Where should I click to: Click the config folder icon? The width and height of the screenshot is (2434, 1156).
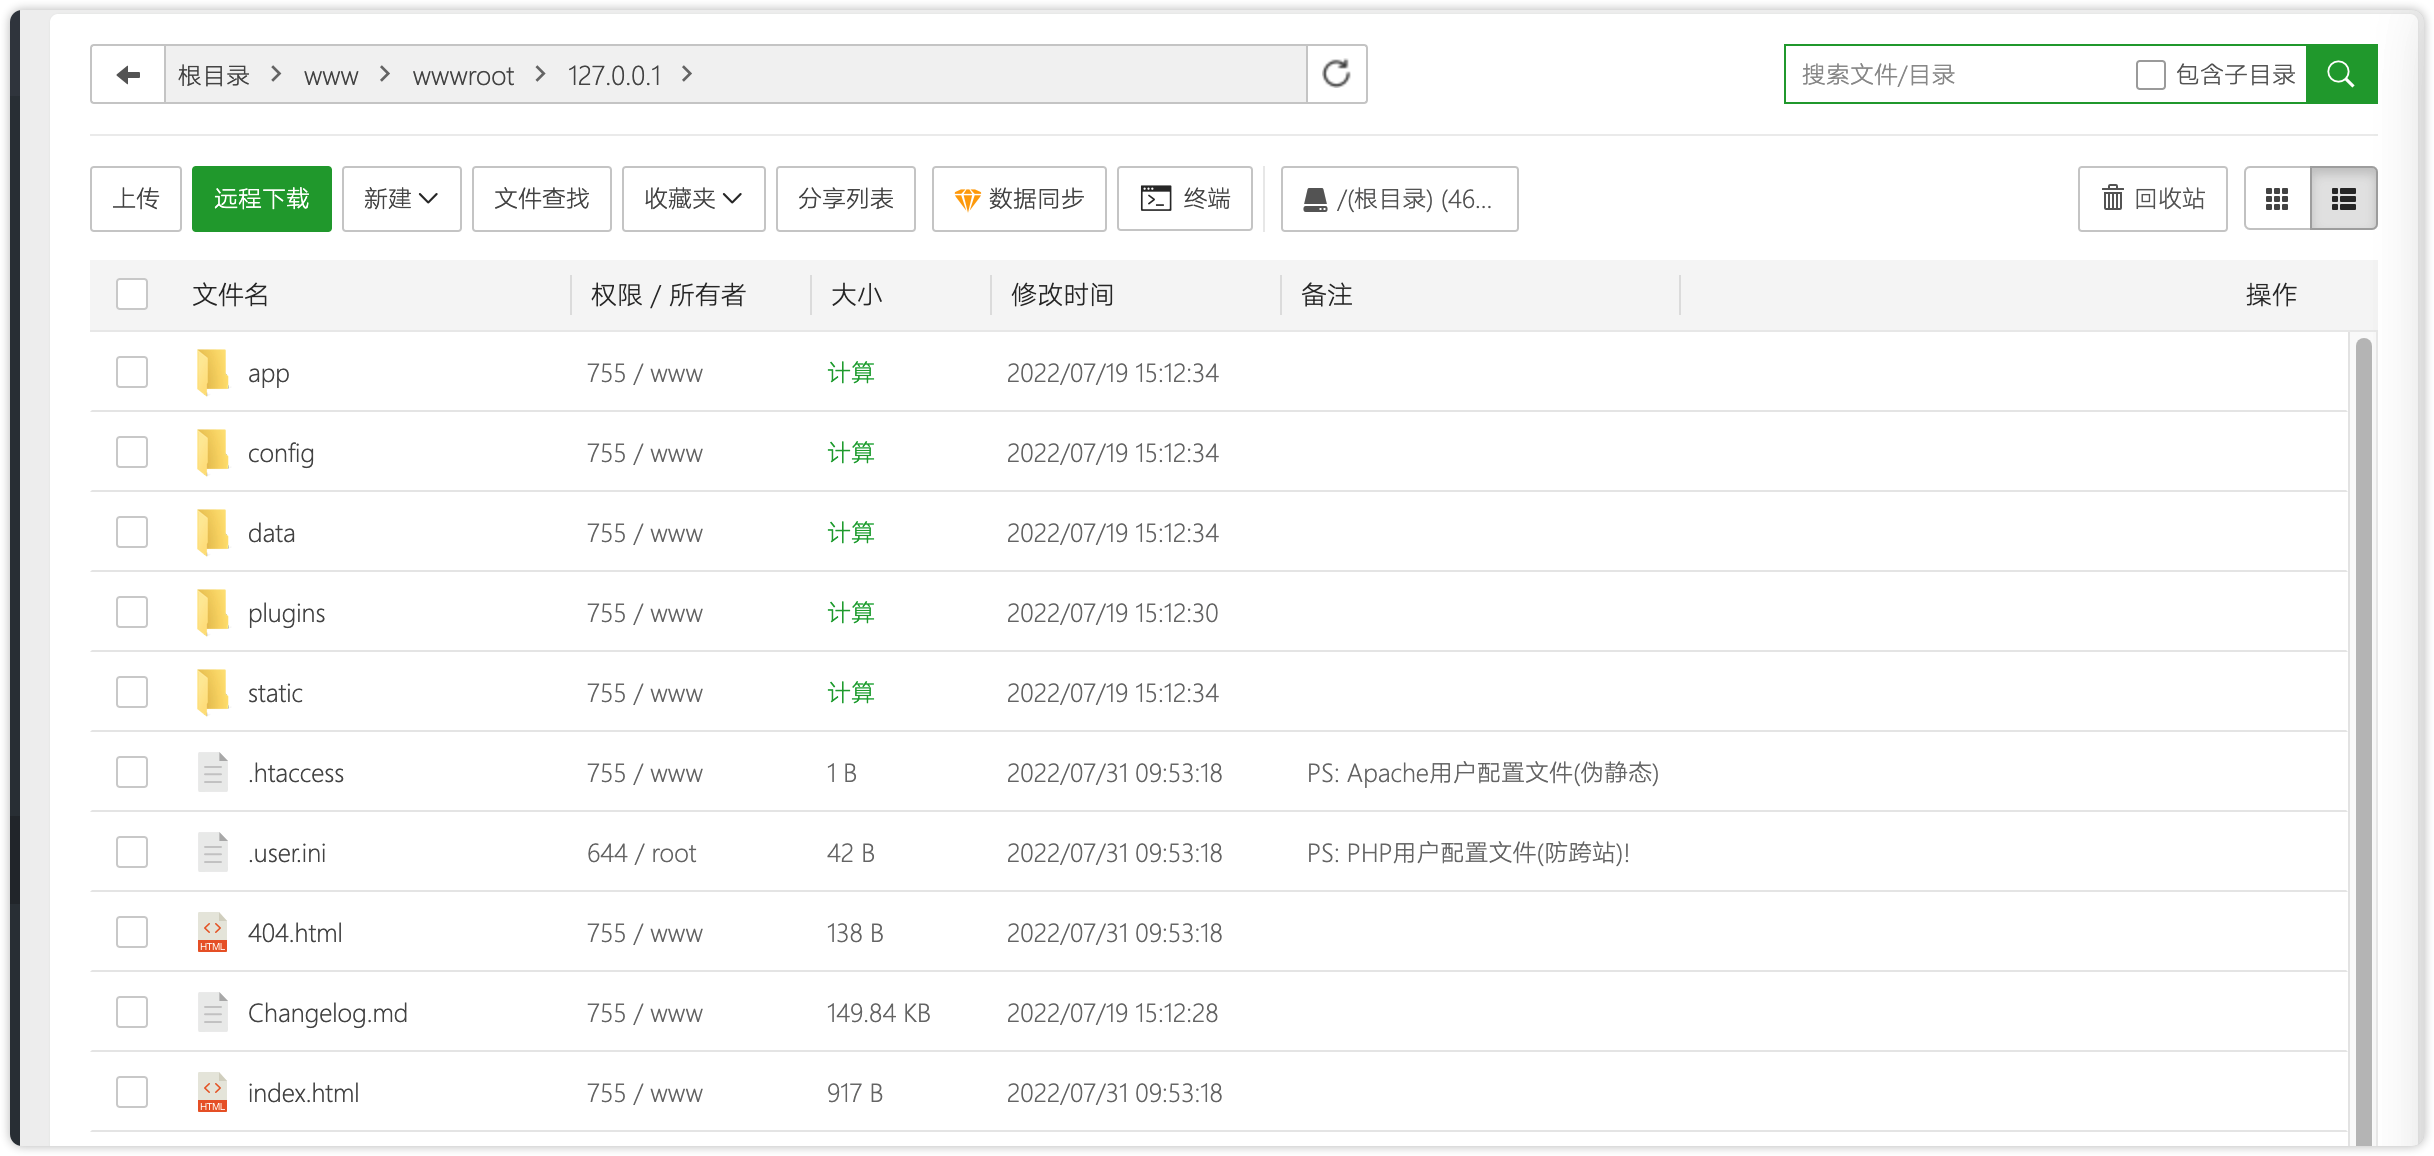[213, 452]
